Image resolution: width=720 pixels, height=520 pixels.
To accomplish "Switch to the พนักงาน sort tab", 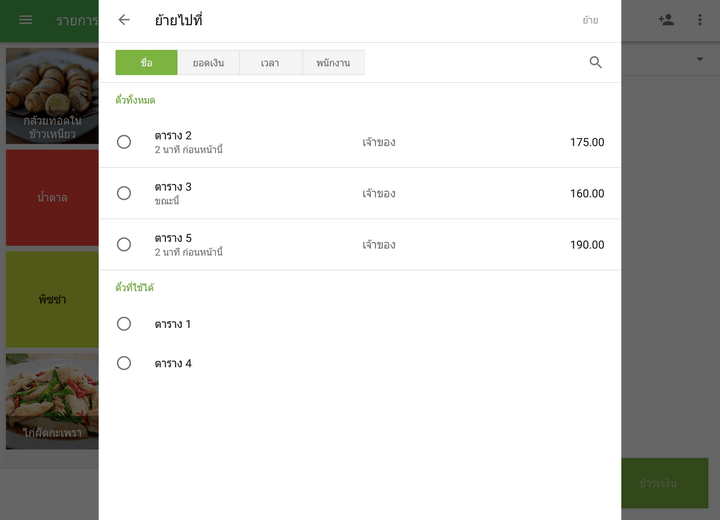I will point(333,63).
